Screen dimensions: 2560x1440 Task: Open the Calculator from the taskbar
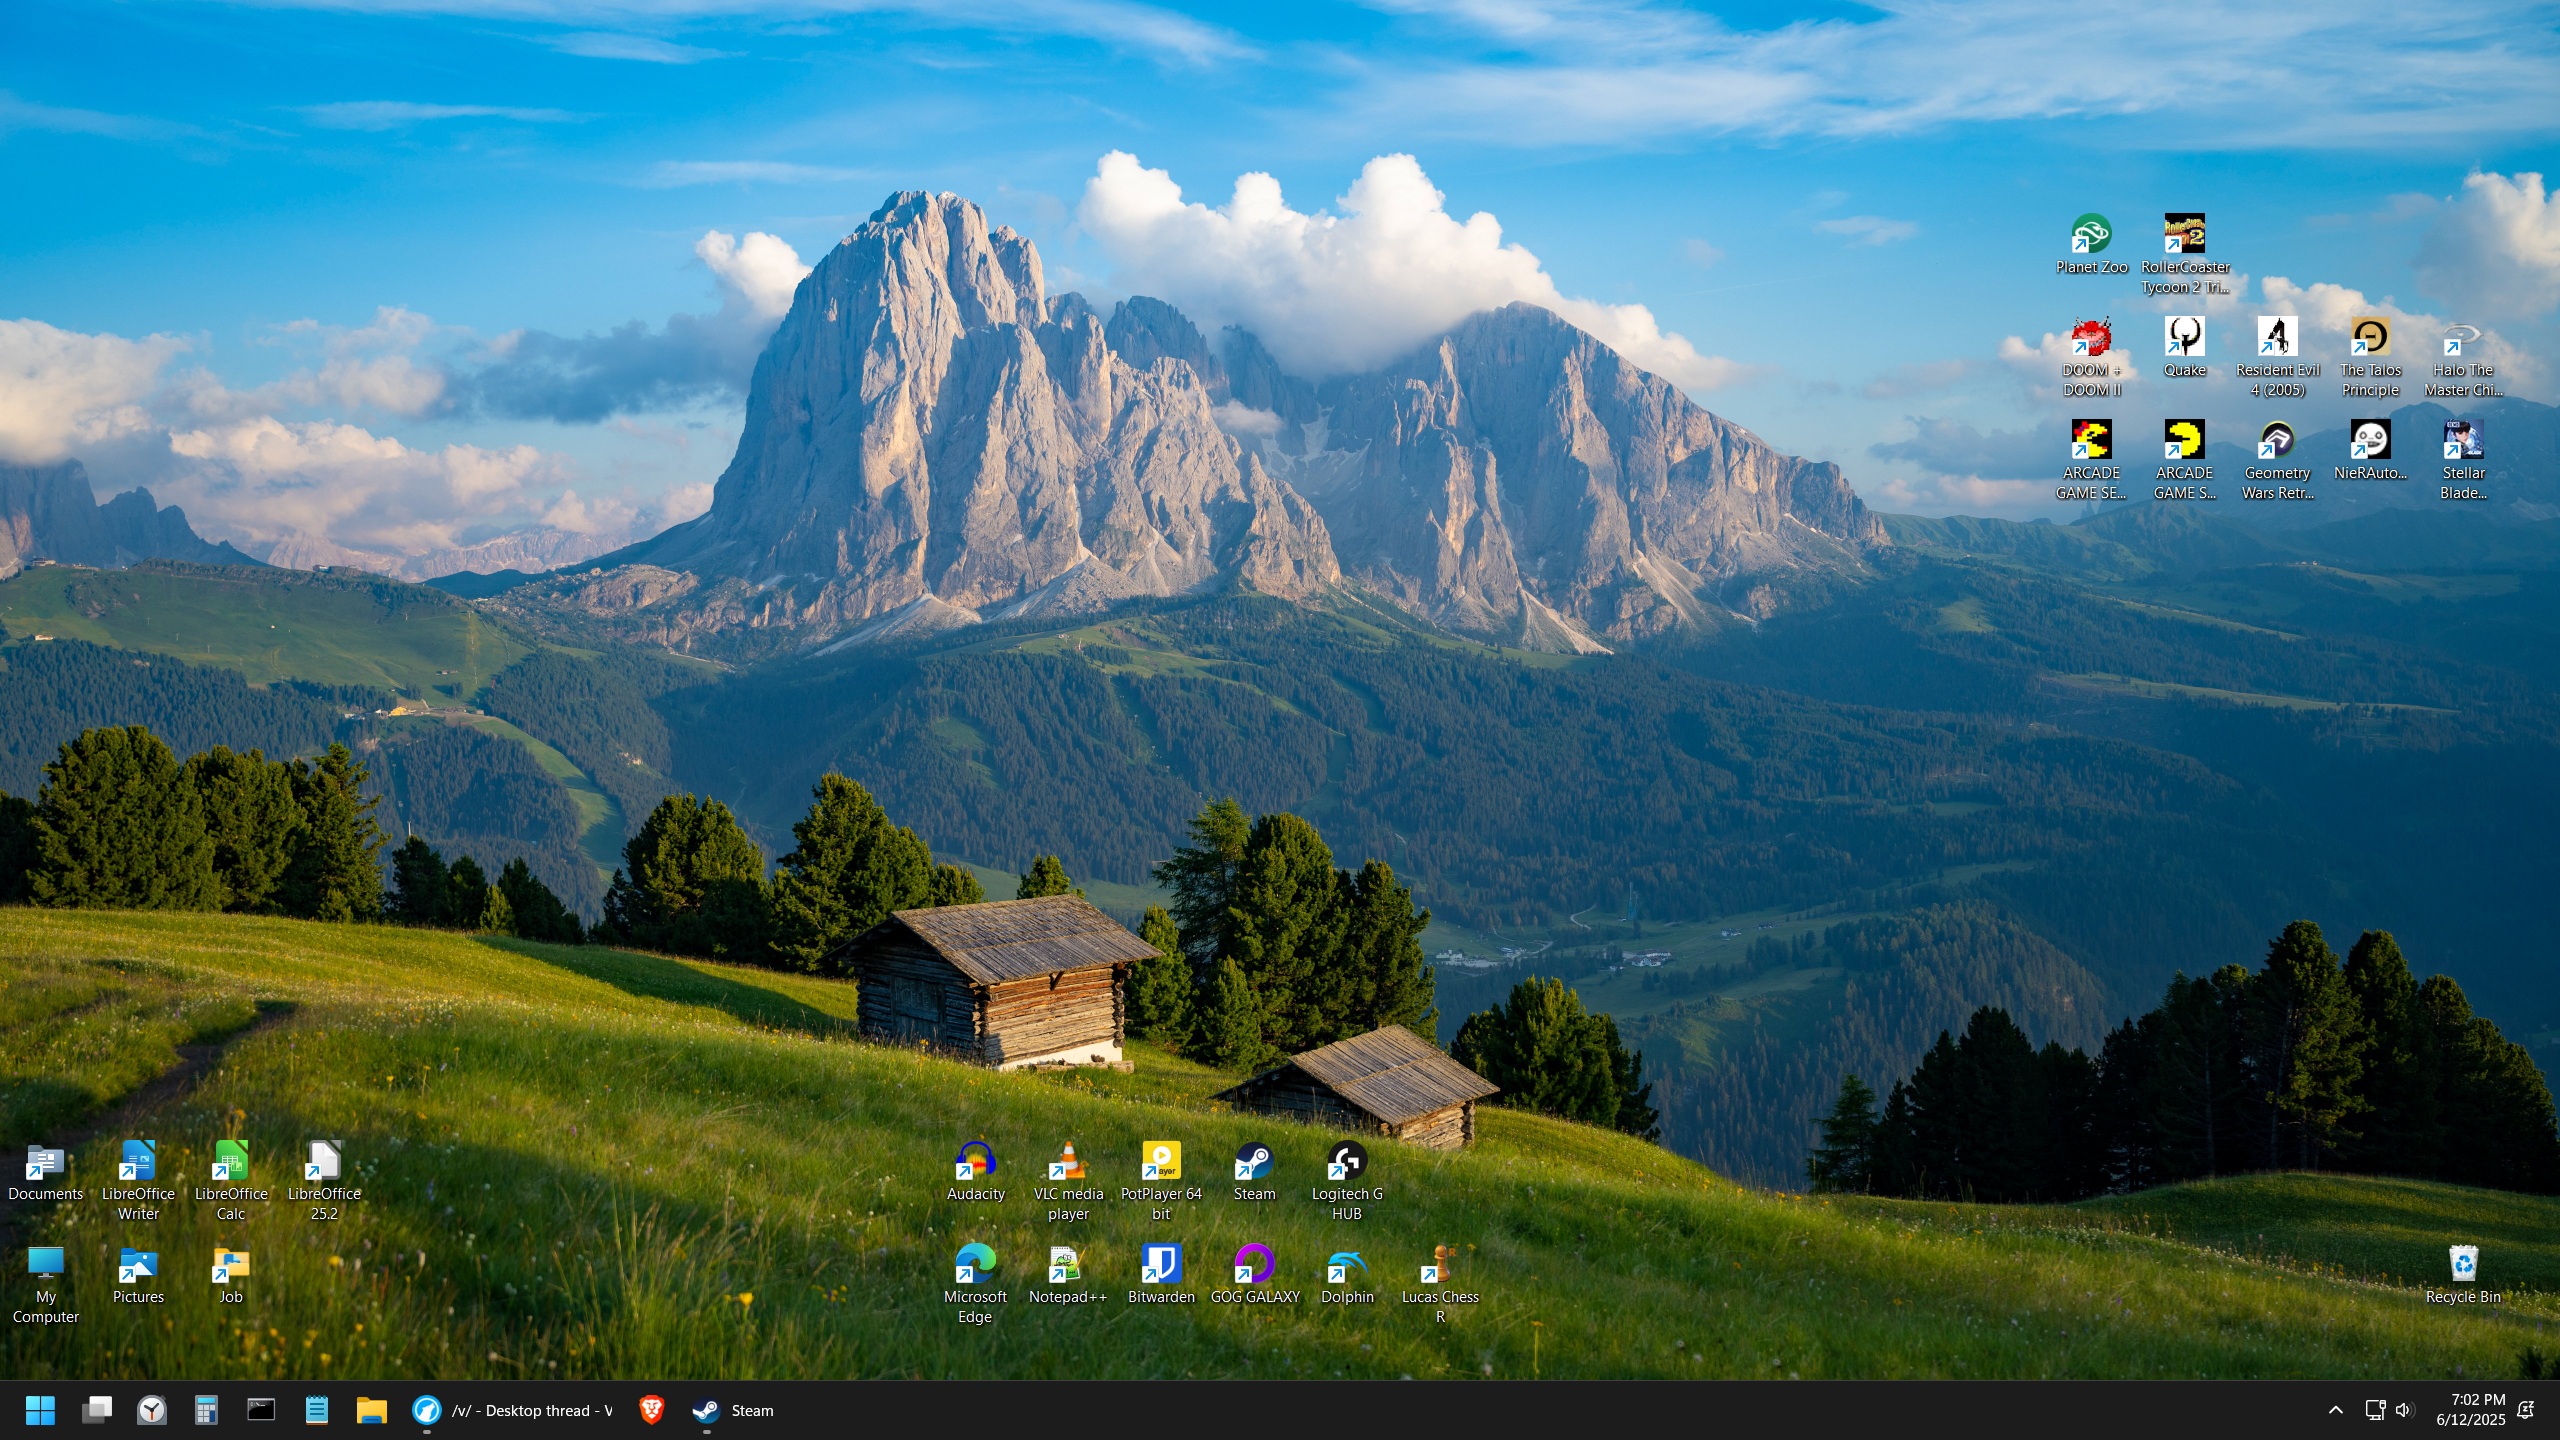pyautogui.click(x=206, y=1410)
